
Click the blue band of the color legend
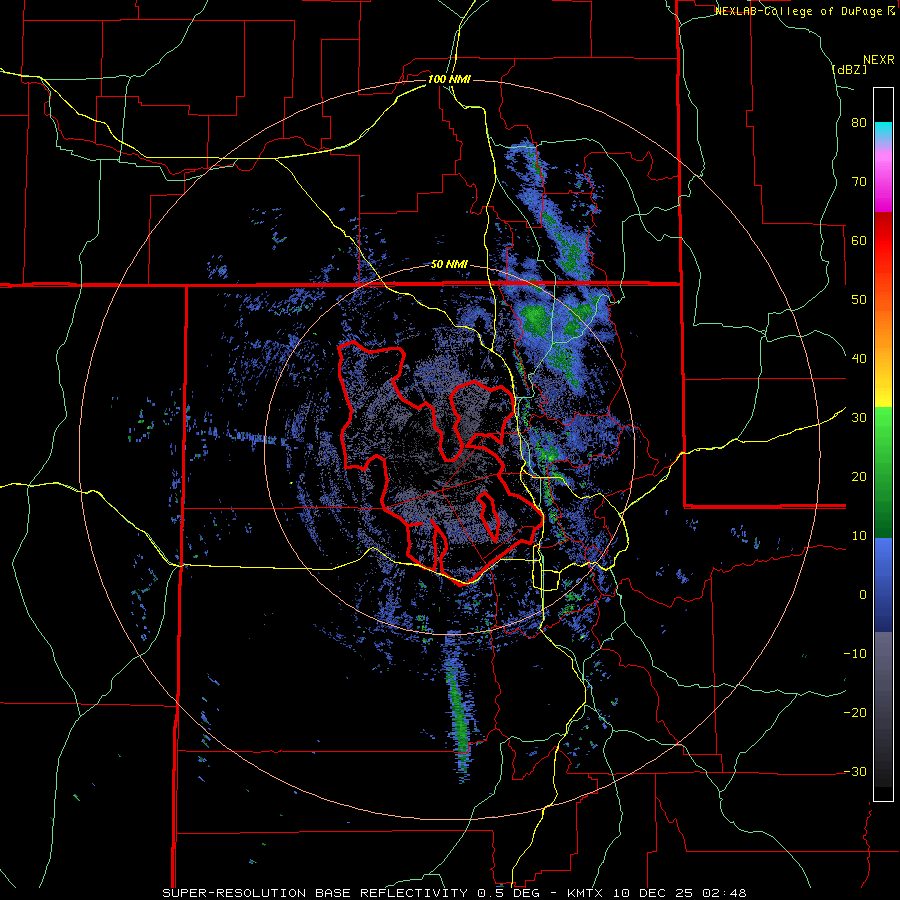point(883,585)
